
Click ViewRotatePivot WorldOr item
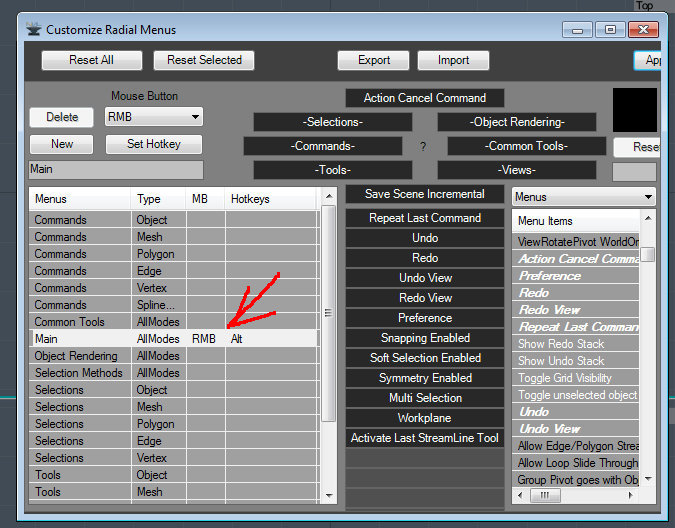576,242
